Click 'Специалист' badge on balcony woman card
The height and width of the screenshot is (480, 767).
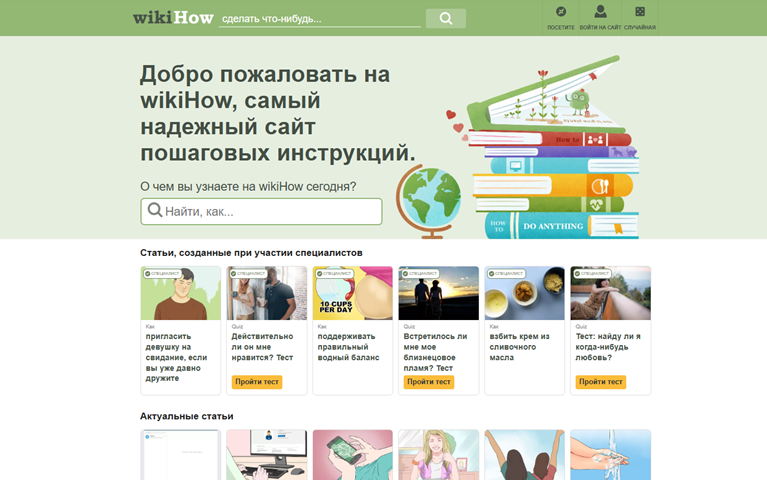point(592,274)
